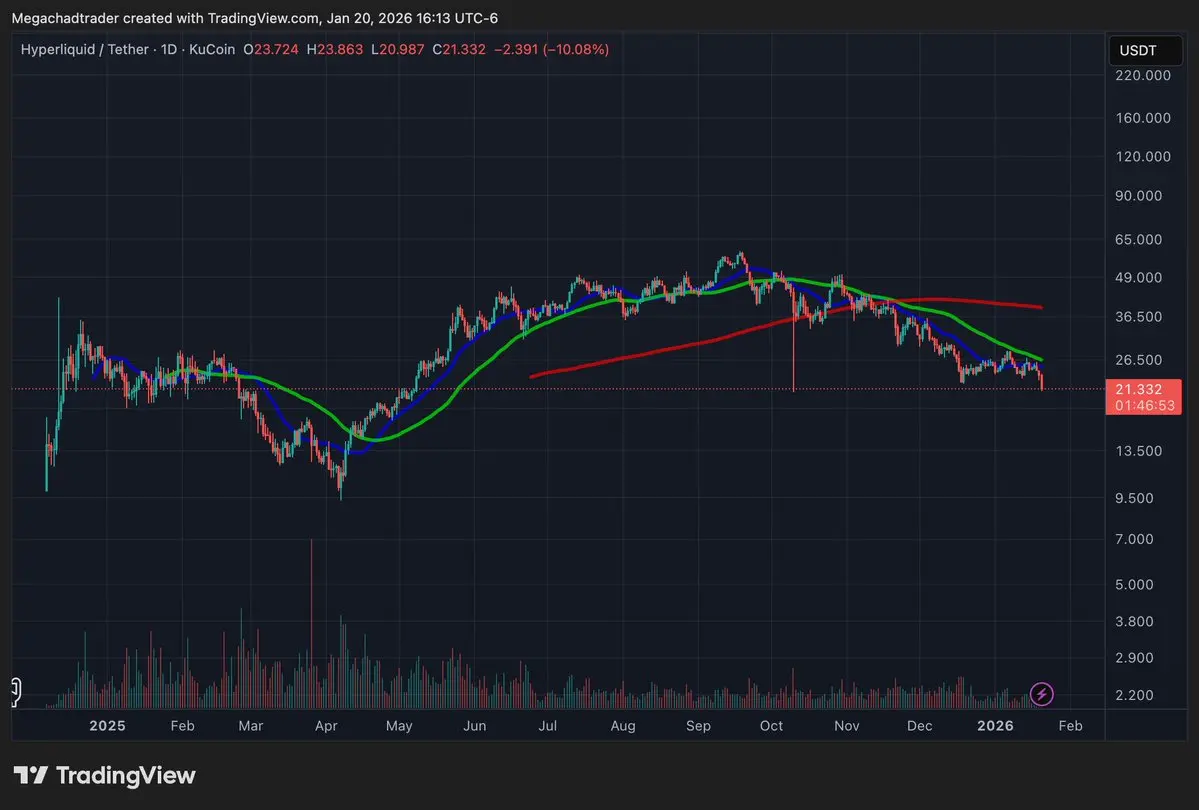
Task: Click the 65.000 price axis label
Action: click(x=1138, y=239)
